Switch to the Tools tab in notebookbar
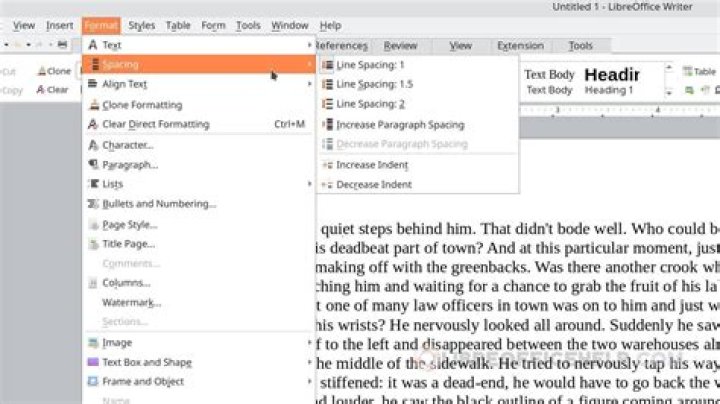Screen dimensions: 720x404 (x=580, y=45)
